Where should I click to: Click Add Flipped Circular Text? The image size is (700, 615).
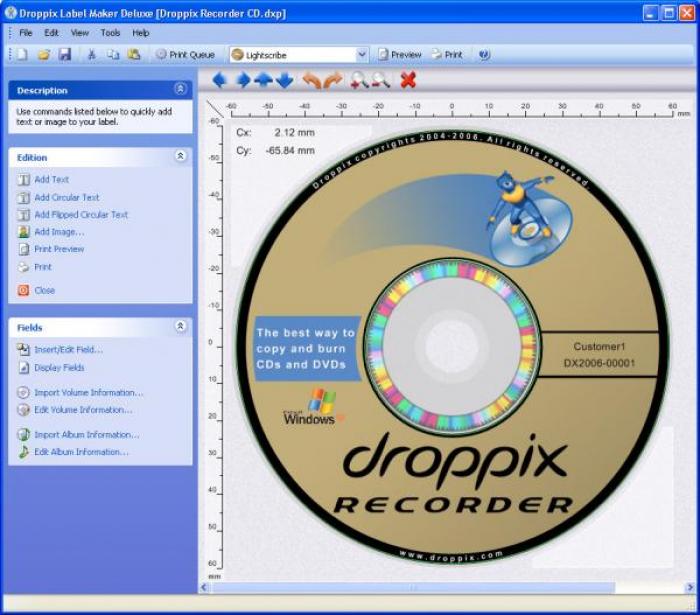coord(81,215)
